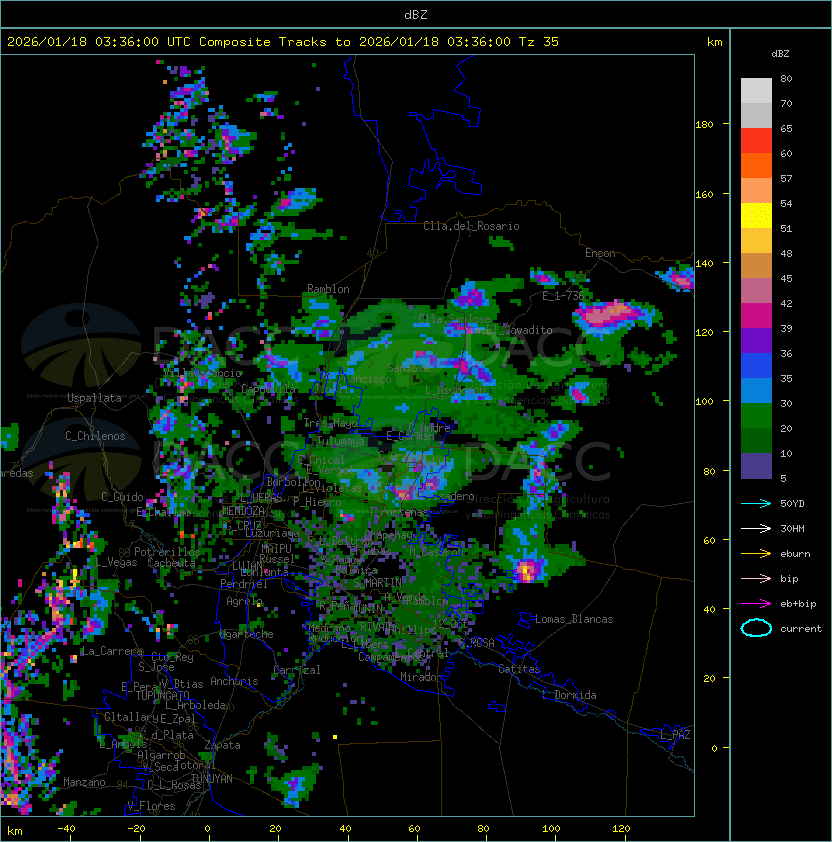Screen dimensions: 832x842
Task: Click the small yellow marker south of Carrizal
Action: [x=335, y=737]
